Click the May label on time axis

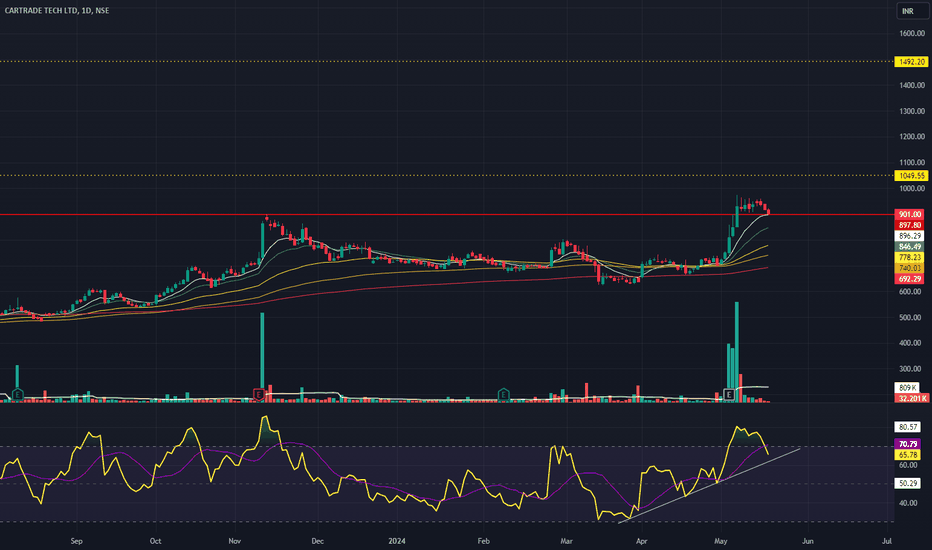tap(721, 541)
